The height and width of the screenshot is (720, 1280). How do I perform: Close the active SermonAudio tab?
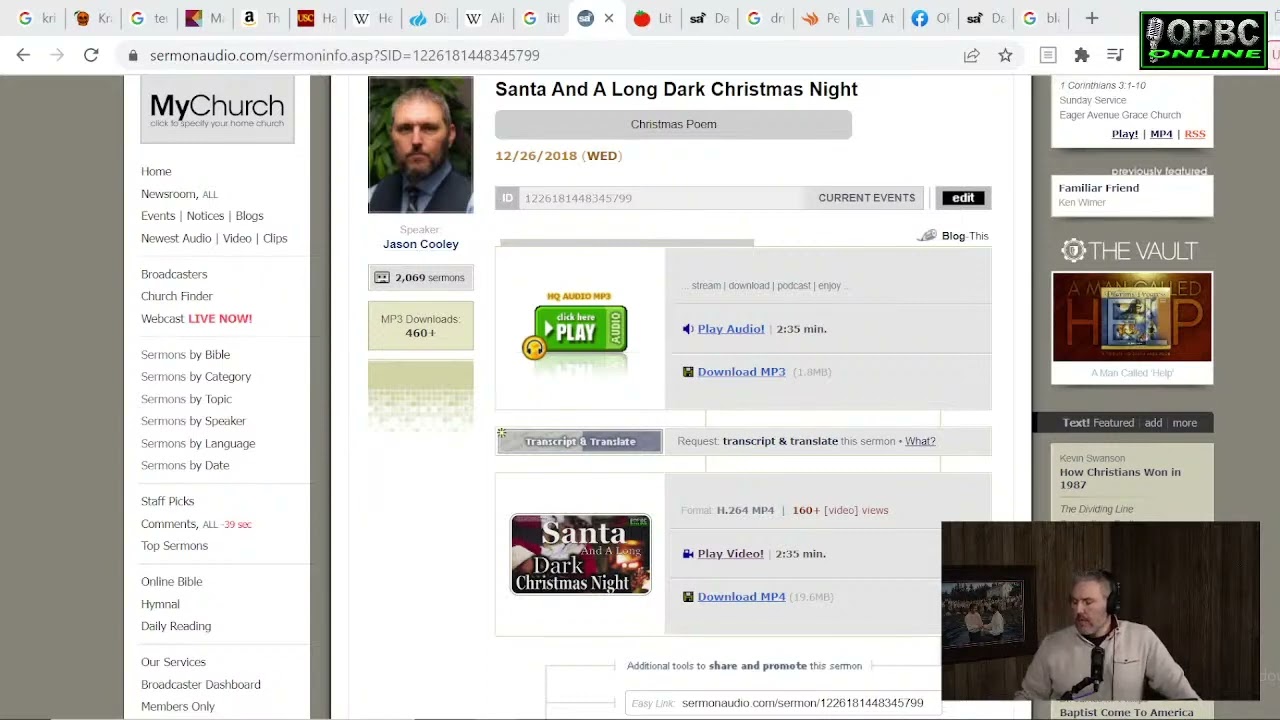tap(608, 18)
